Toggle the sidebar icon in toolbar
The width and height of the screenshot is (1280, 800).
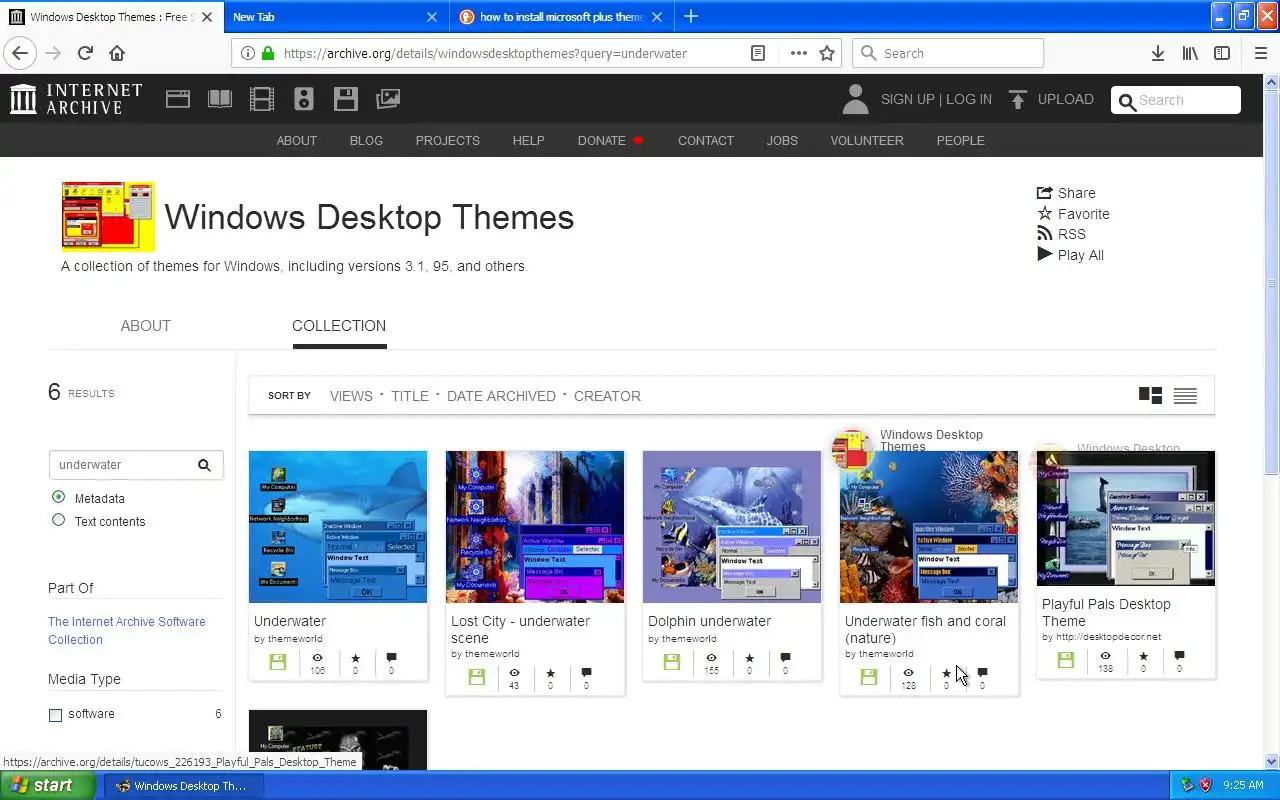point(1222,53)
